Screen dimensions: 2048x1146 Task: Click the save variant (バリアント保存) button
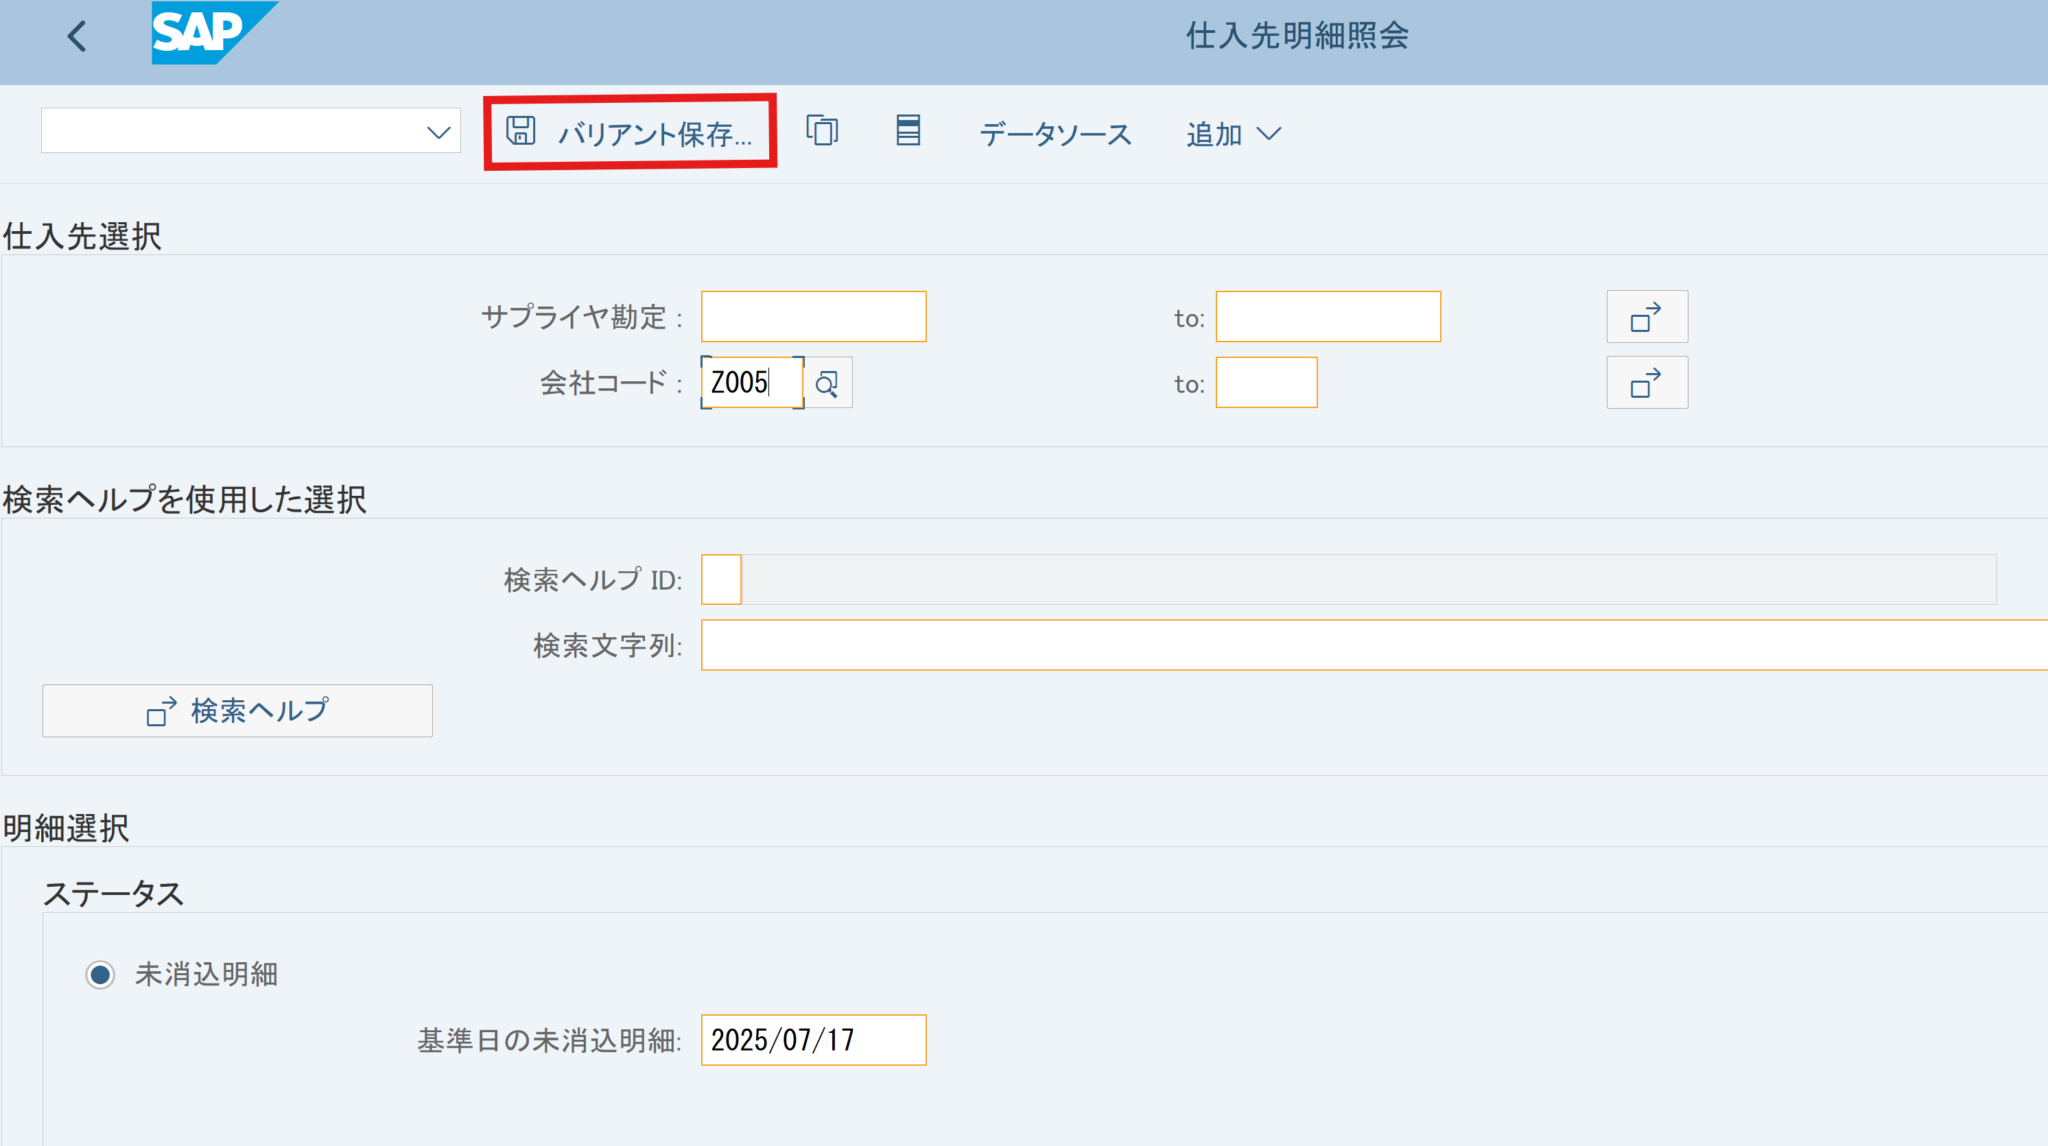[630, 133]
